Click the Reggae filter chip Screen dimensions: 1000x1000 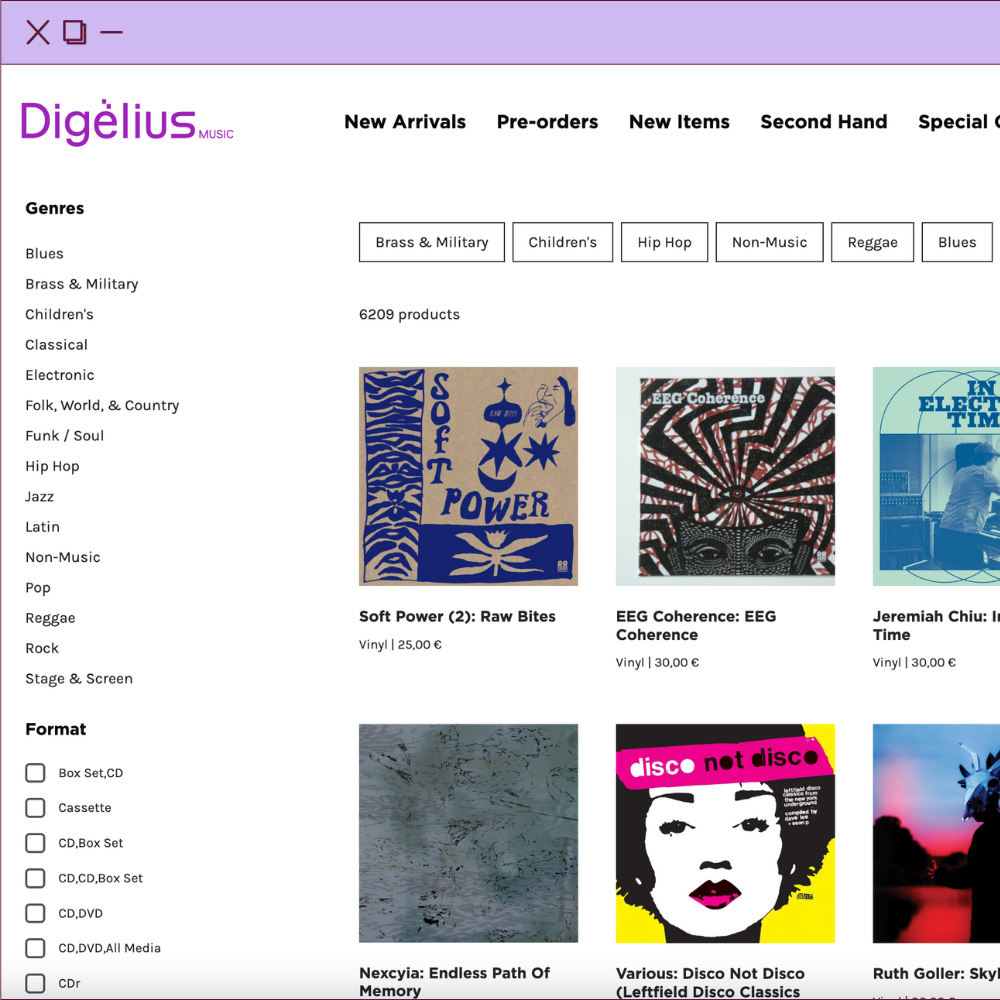click(872, 242)
